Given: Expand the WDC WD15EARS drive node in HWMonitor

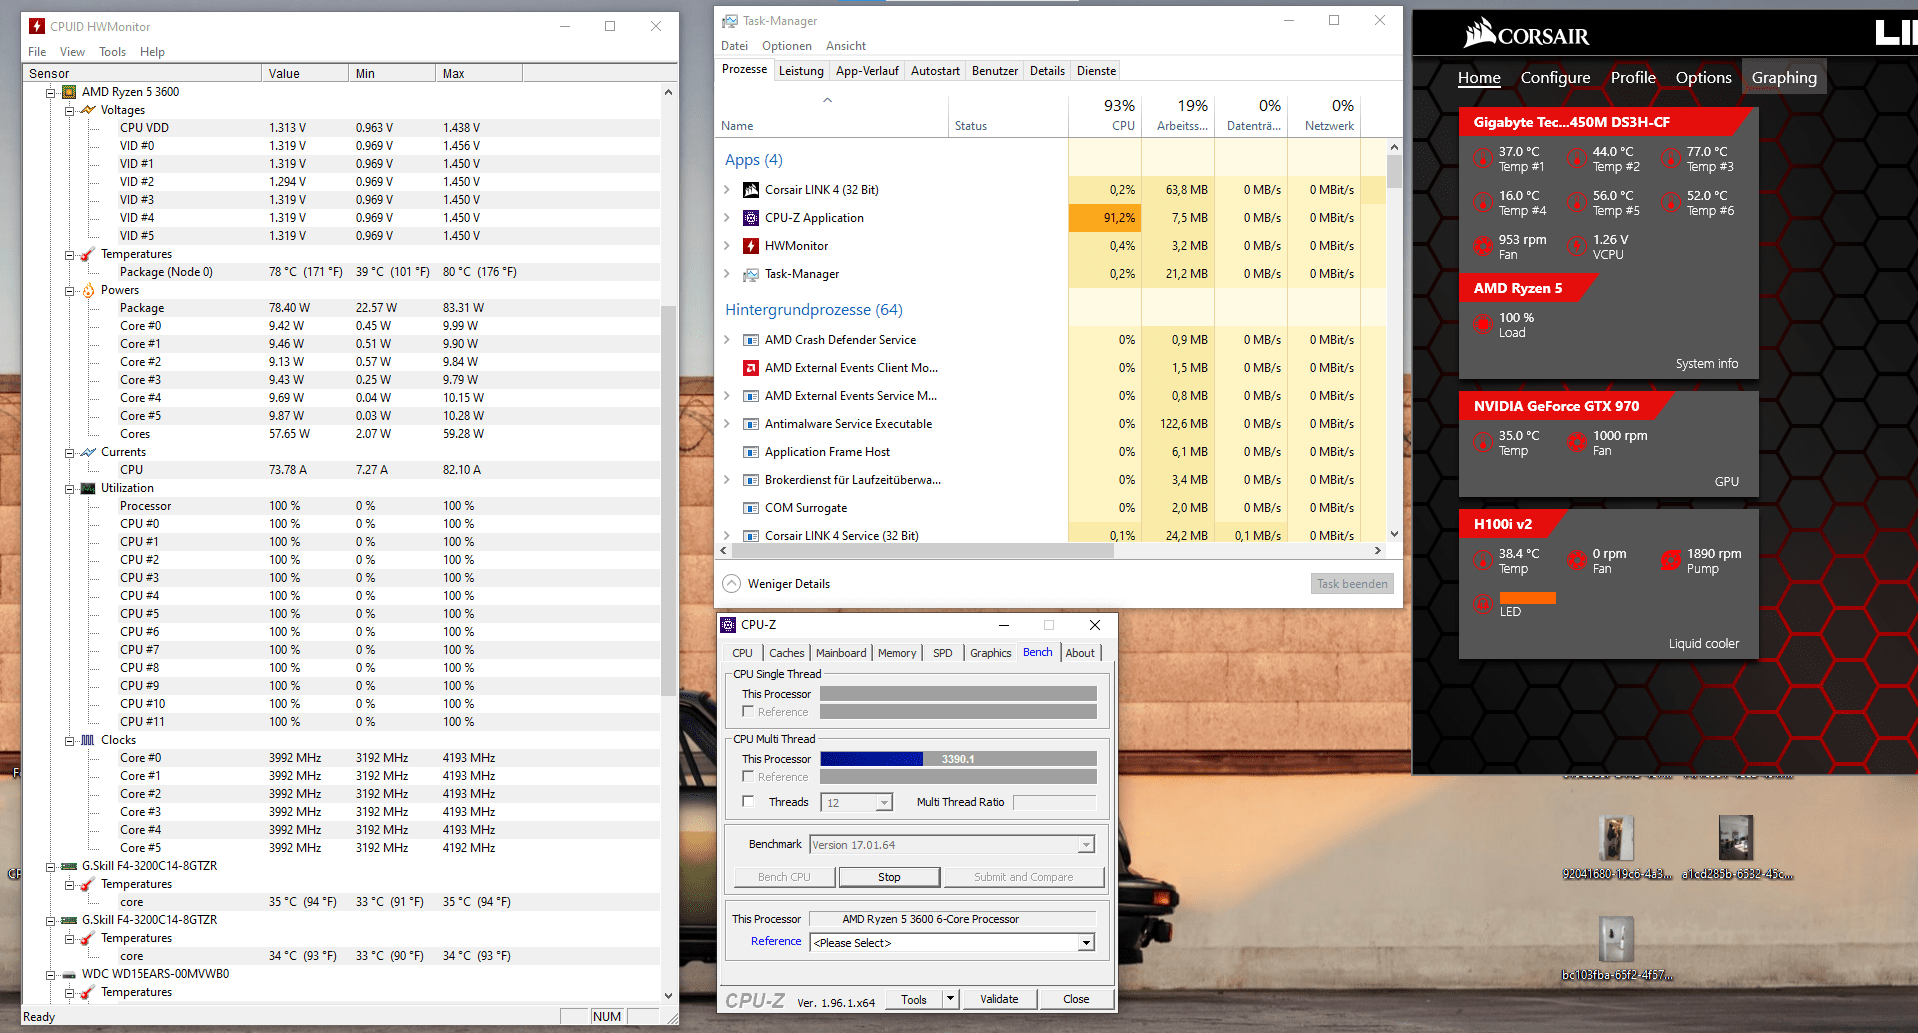Looking at the screenshot, I should coord(50,974).
